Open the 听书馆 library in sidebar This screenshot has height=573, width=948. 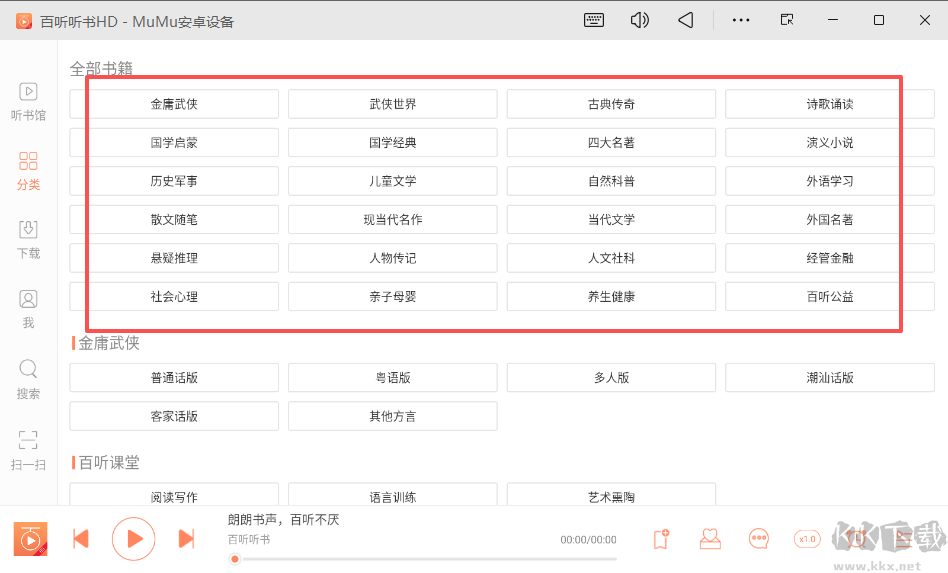(28, 101)
